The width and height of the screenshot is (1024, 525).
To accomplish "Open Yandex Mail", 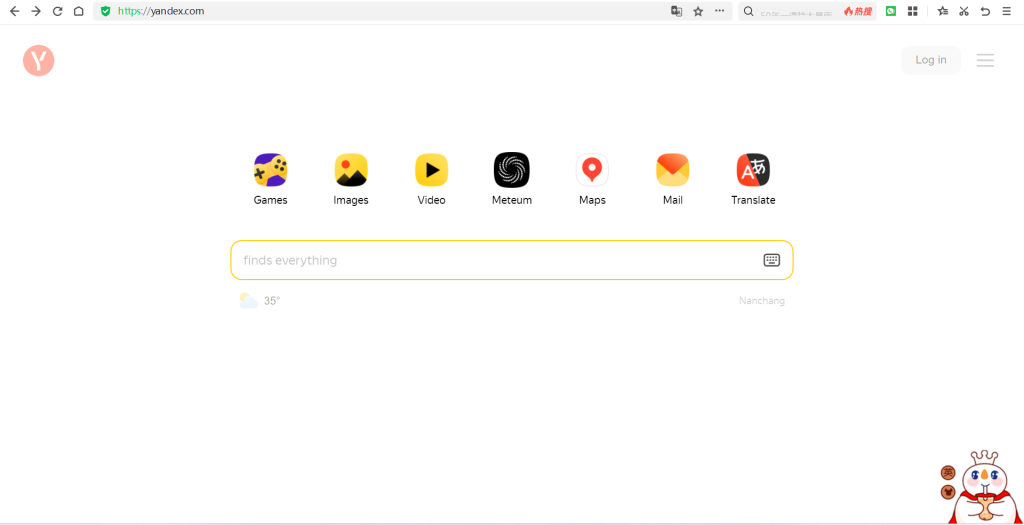I will coord(672,170).
